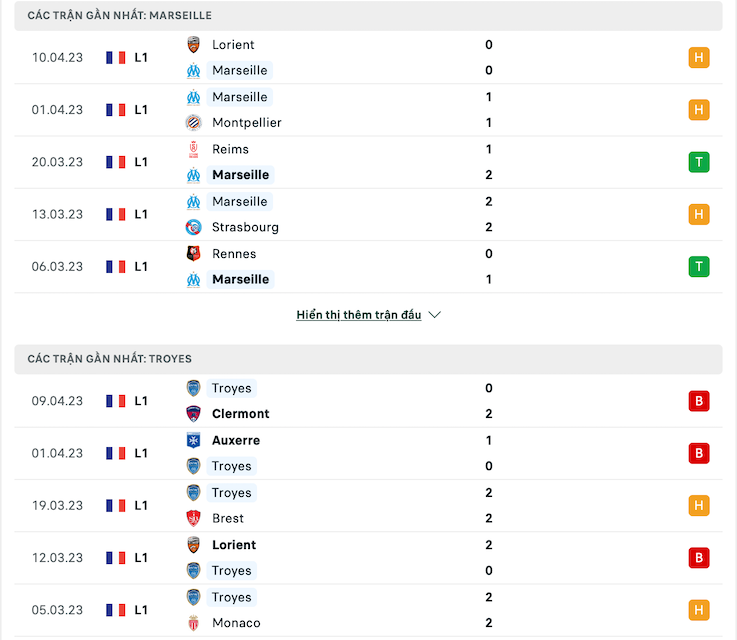This screenshot has height=640, width=737.
Task: Click the Rennes club crest icon
Action: coord(193,254)
